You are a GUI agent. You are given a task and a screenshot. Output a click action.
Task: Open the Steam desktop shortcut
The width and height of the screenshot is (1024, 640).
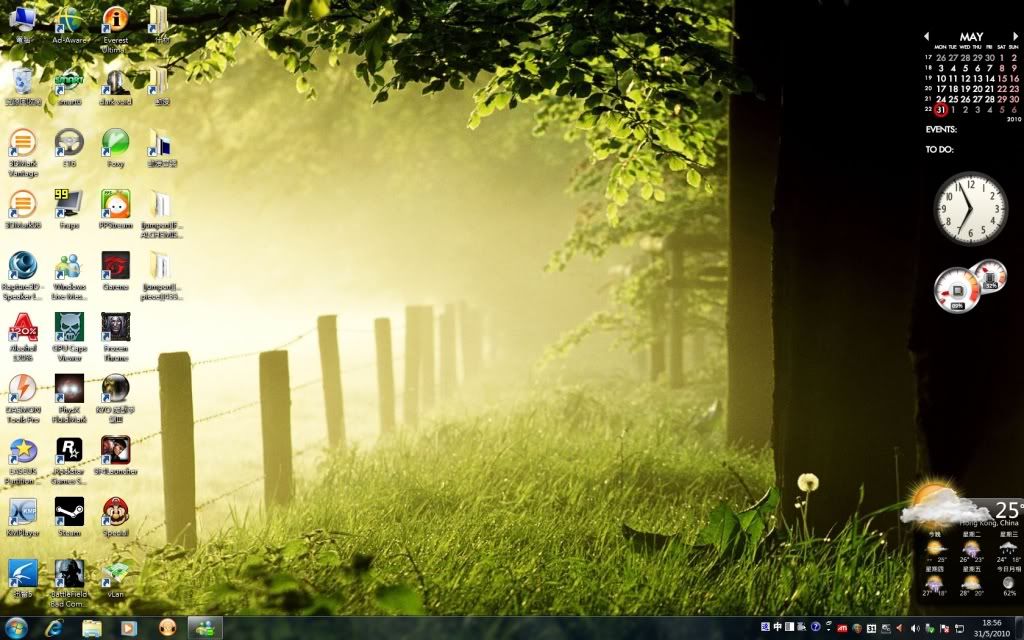pos(69,512)
